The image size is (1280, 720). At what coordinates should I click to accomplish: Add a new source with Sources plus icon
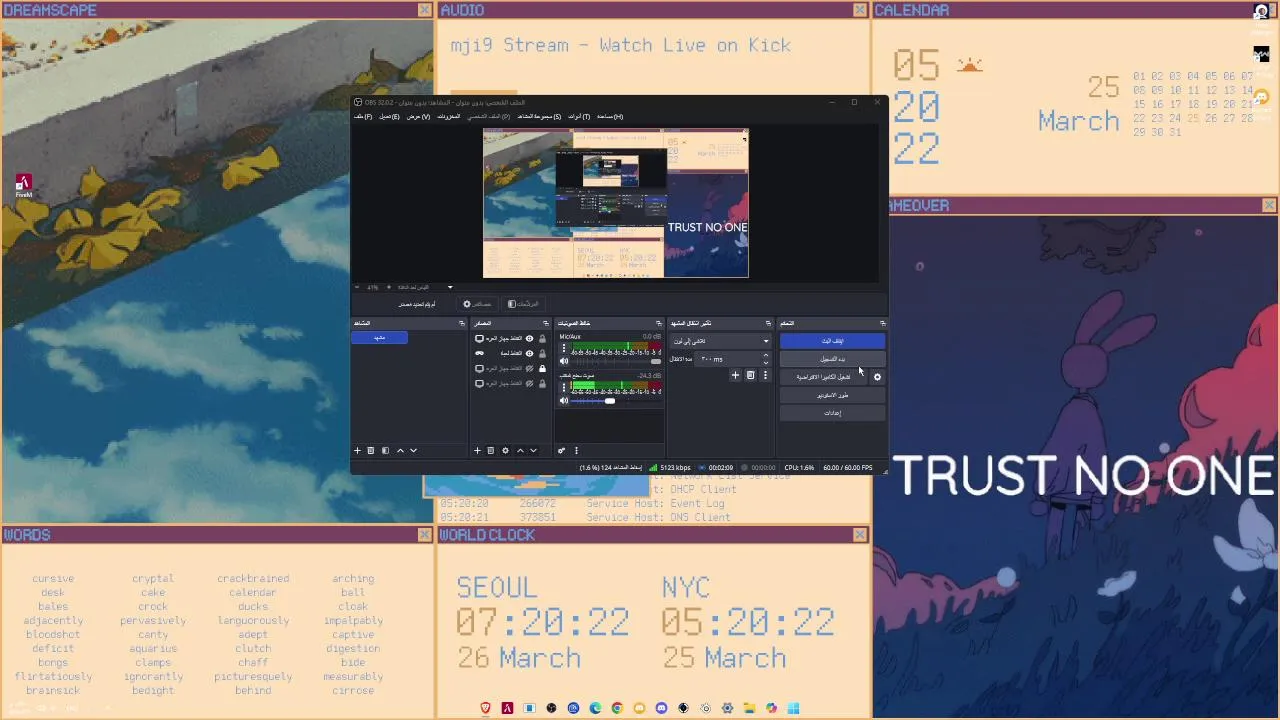pos(477,450)
